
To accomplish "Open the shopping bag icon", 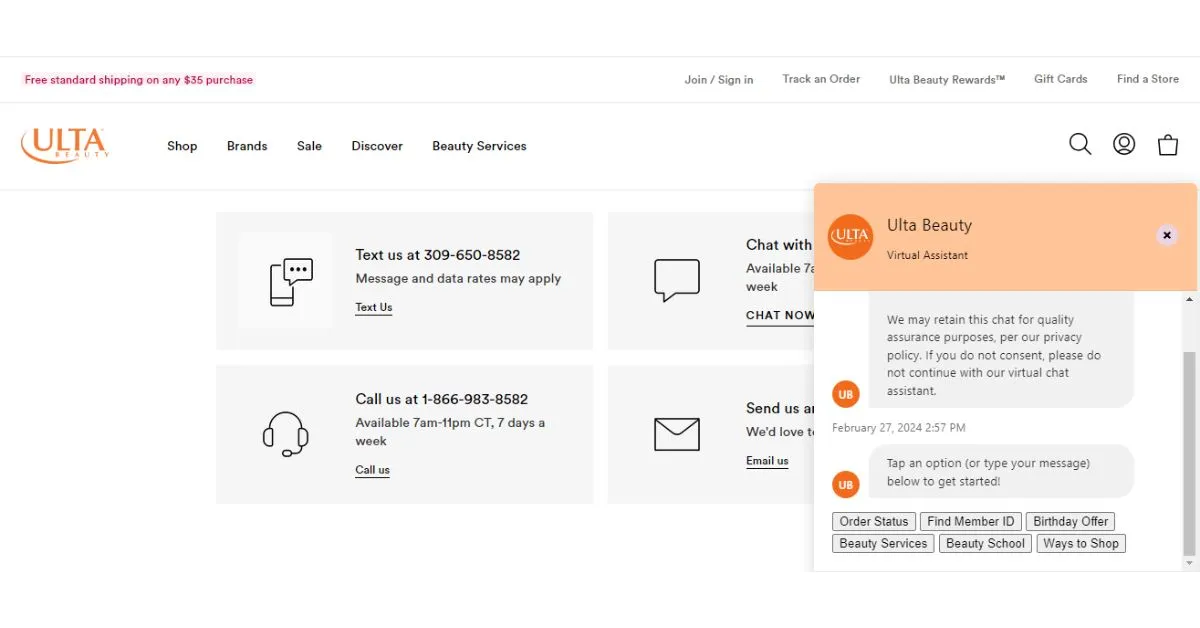I will point(1168,144).
